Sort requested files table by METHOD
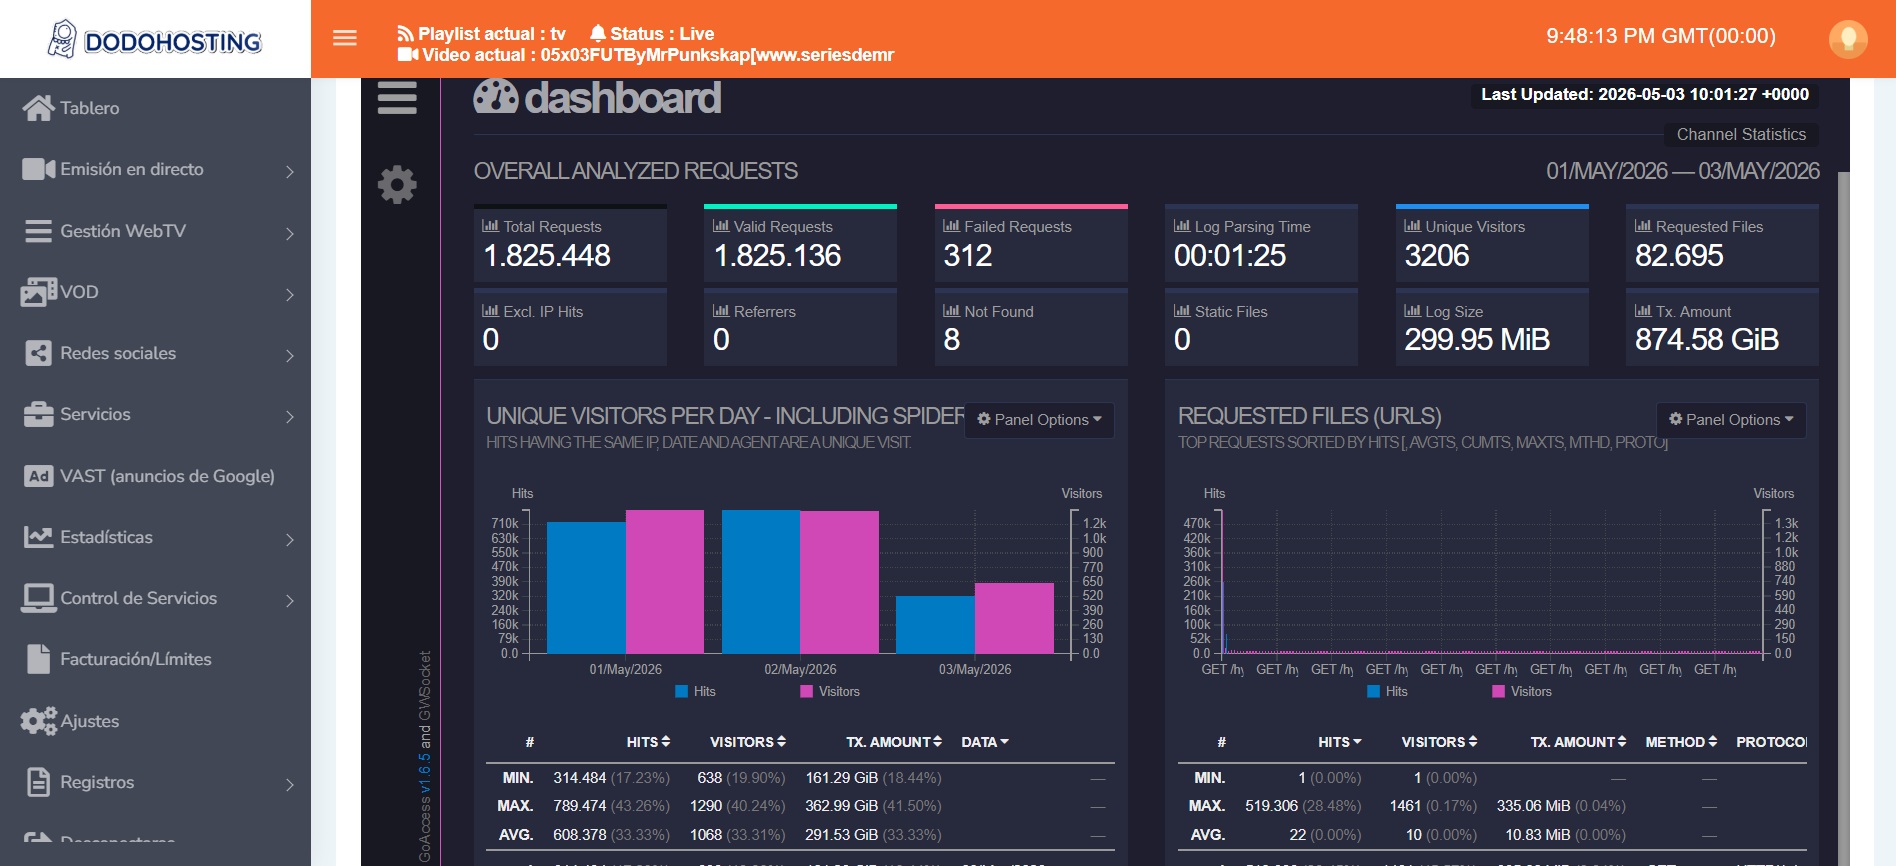The image size is (1896, 866). 1681,742
